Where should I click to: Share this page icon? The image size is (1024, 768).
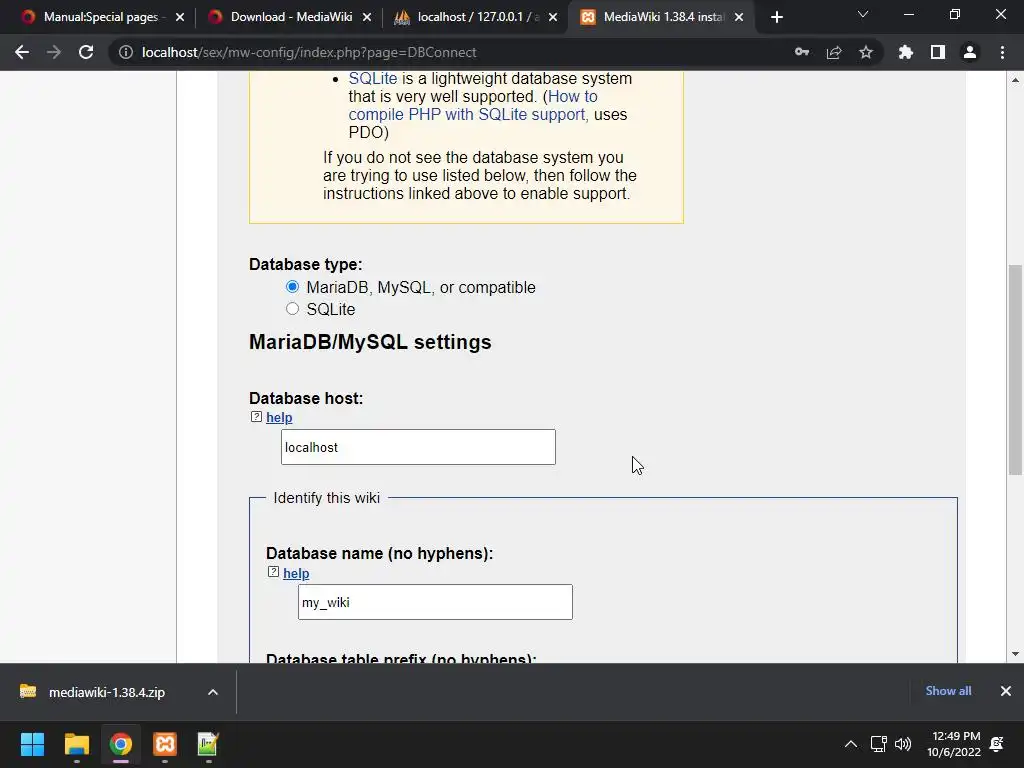point(834,52)
